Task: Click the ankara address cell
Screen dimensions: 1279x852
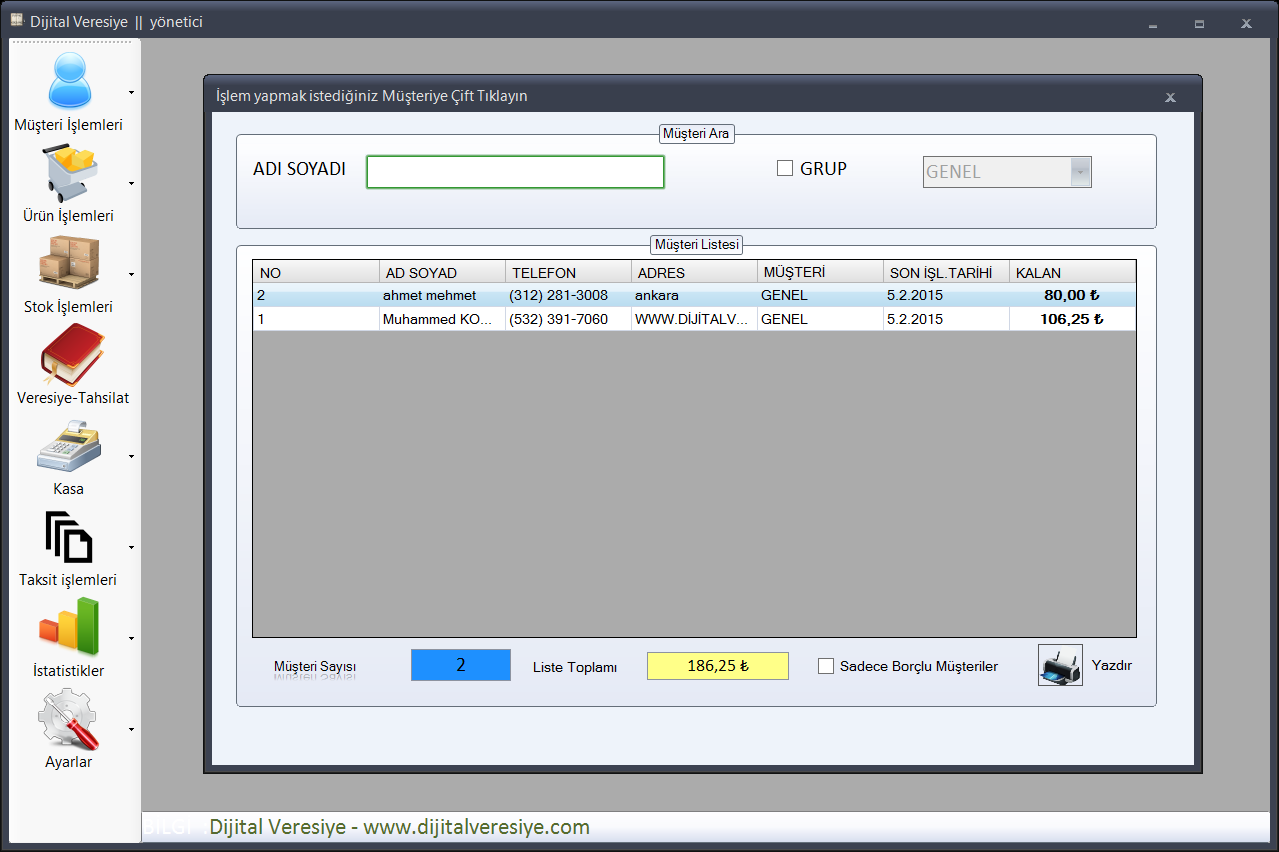Action: coord(695,295)
